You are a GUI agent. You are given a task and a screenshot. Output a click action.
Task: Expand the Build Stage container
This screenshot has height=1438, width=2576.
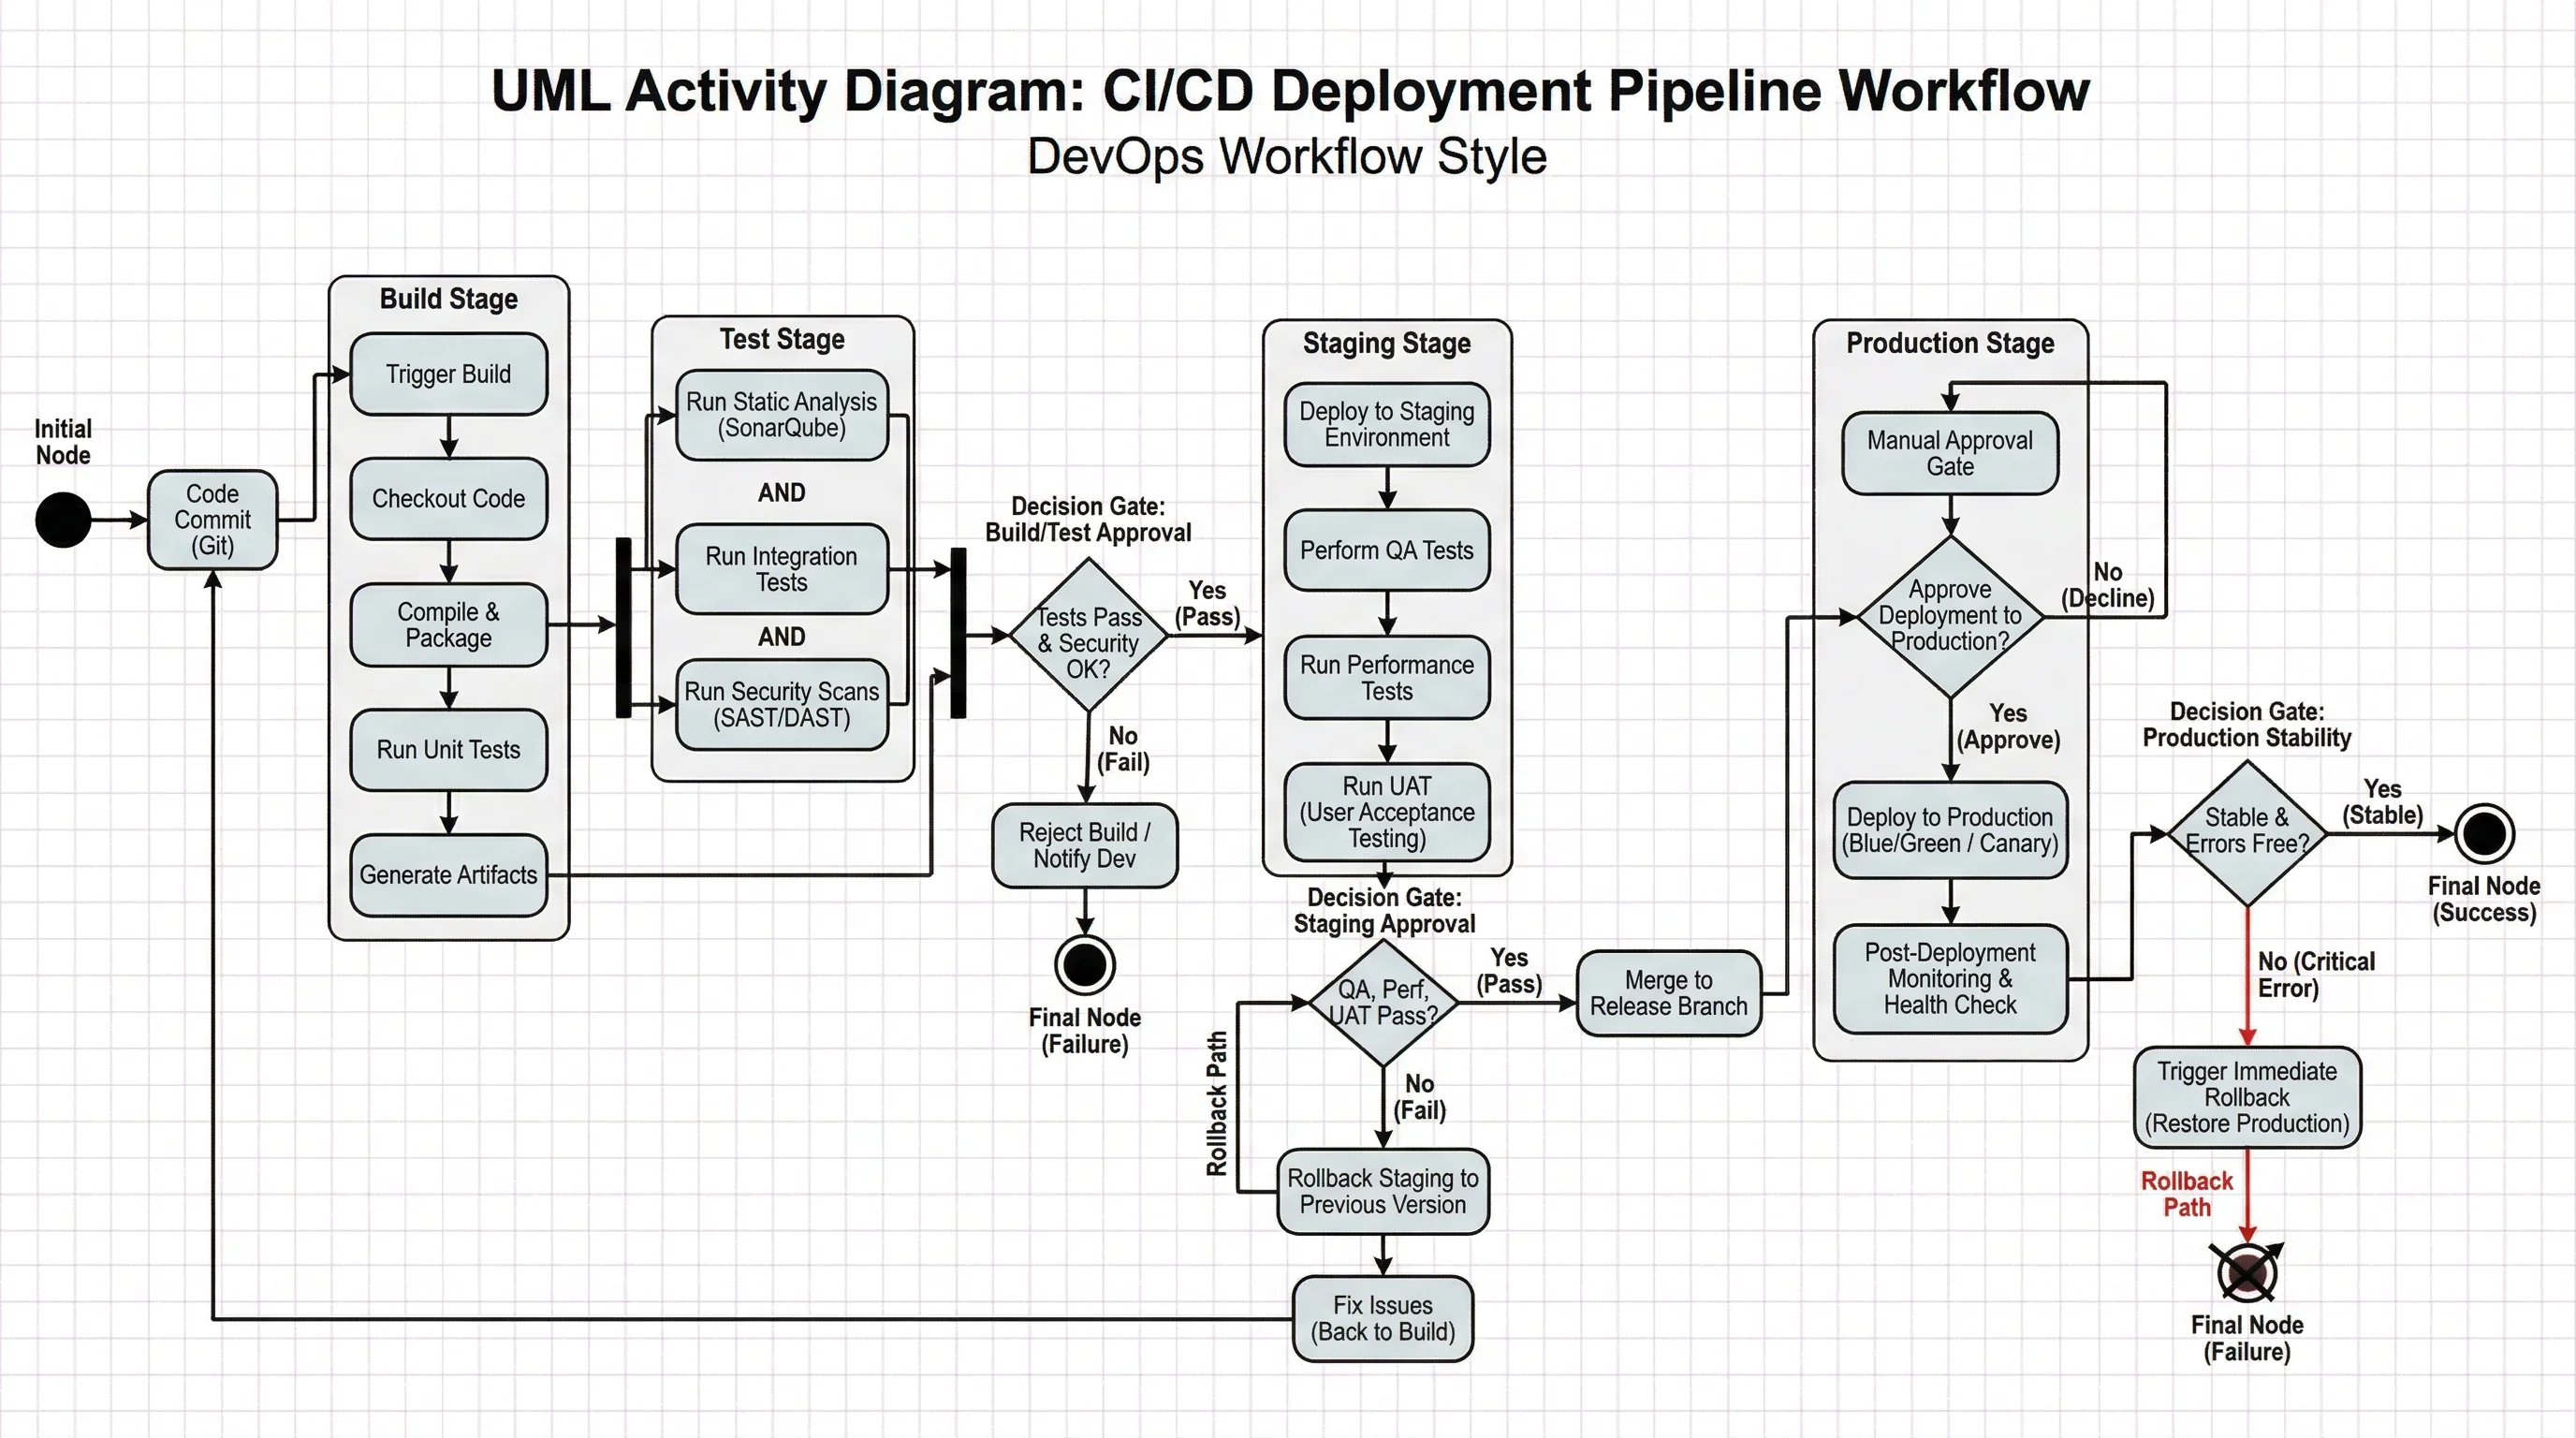[x=448, y=299]
